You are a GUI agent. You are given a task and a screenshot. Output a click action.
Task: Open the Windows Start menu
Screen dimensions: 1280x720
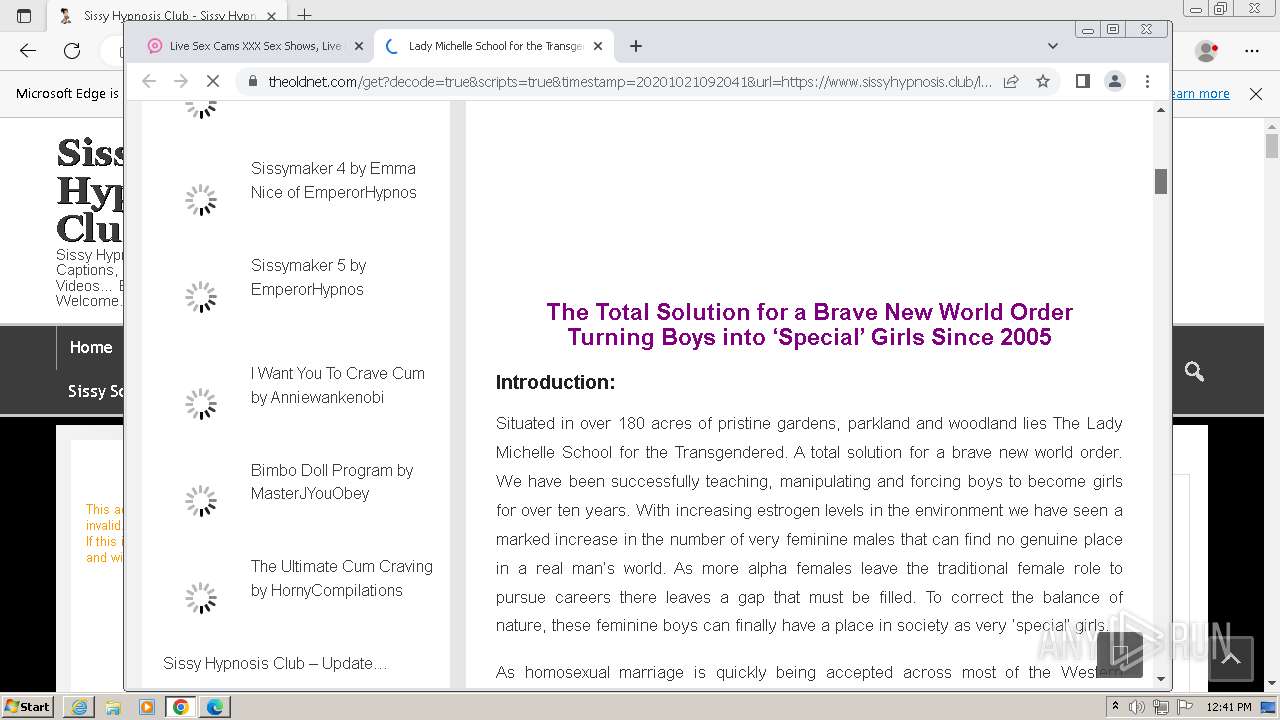27,706
